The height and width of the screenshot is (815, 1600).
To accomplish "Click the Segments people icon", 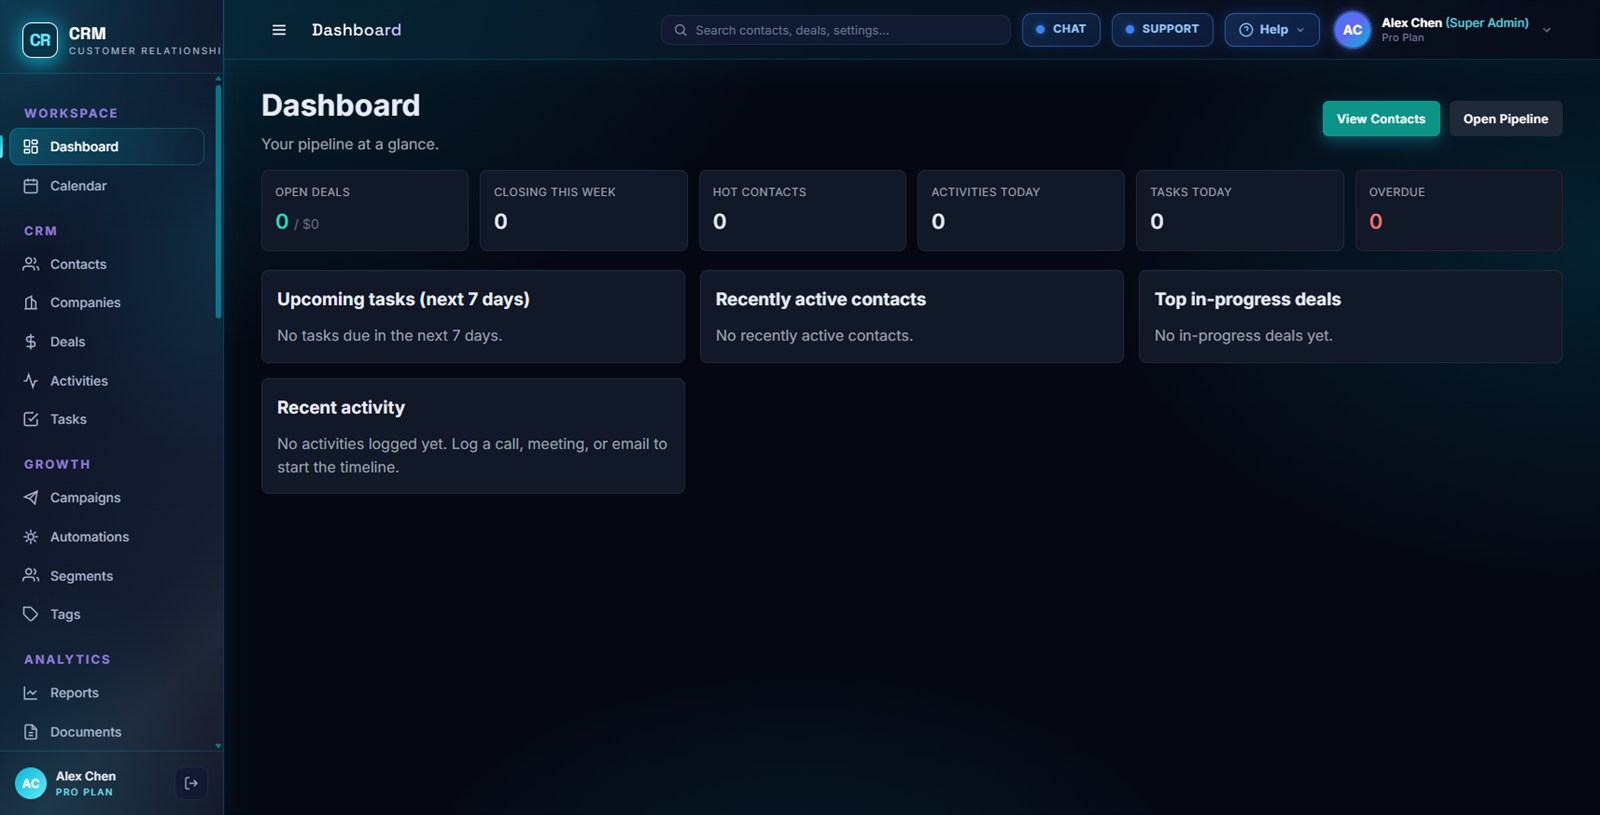I will [x=31, y=576].
